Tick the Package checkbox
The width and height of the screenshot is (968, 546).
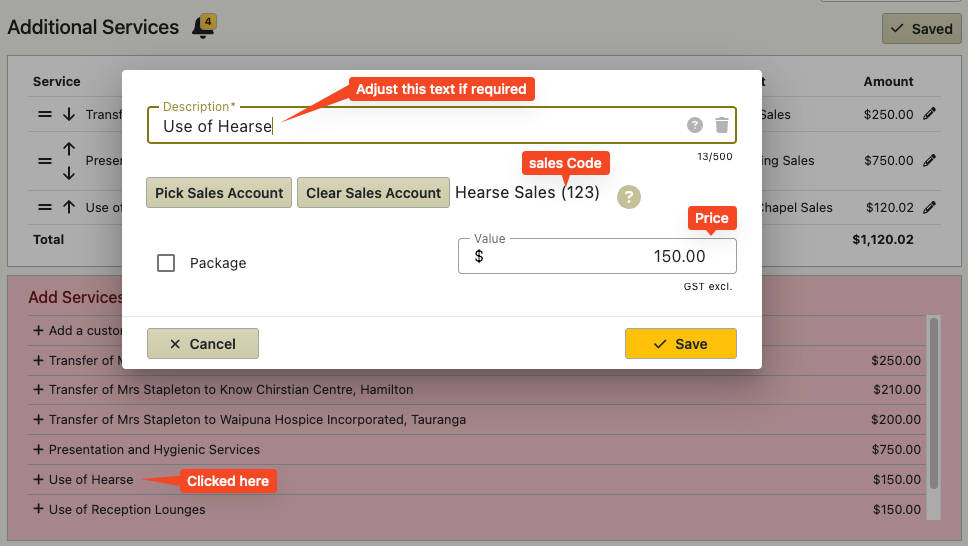click(x=166, y=263)
